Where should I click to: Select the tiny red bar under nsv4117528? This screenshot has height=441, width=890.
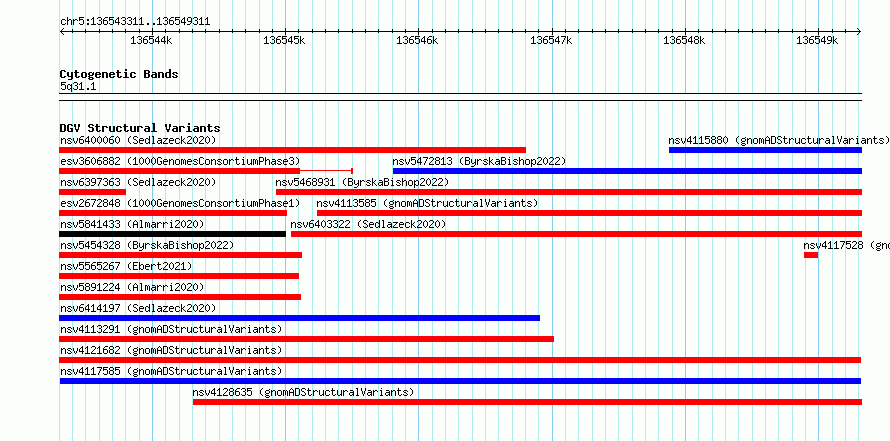tap(811, 255)
